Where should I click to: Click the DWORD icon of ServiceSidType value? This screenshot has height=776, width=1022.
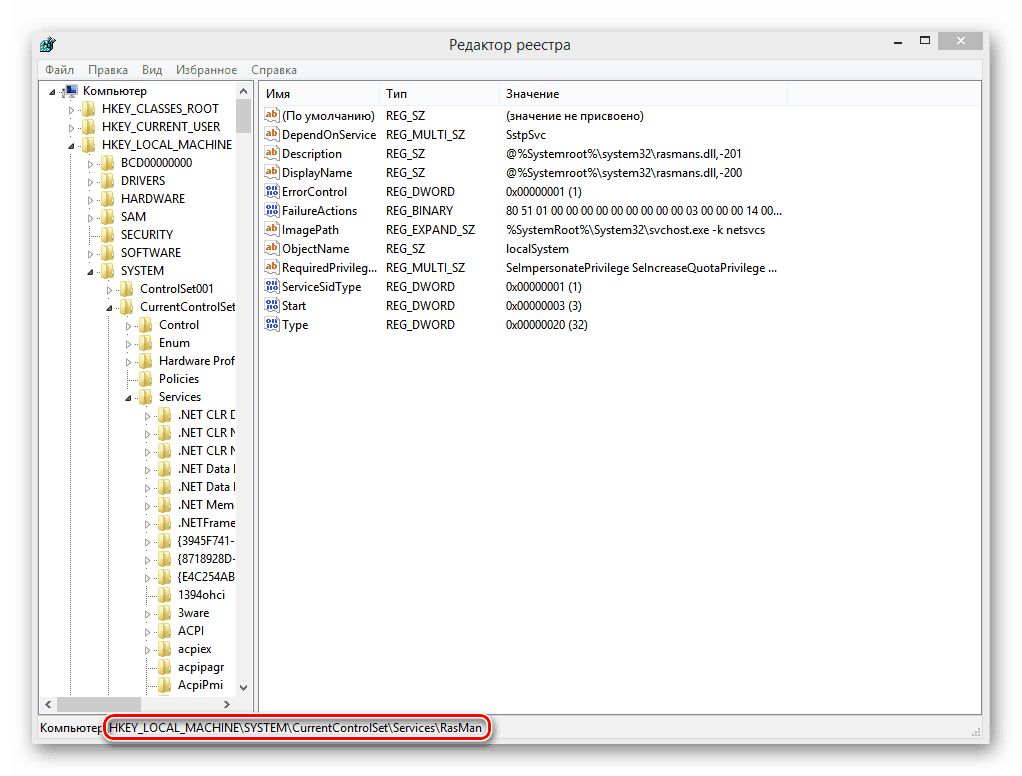[x=272, y=286]
